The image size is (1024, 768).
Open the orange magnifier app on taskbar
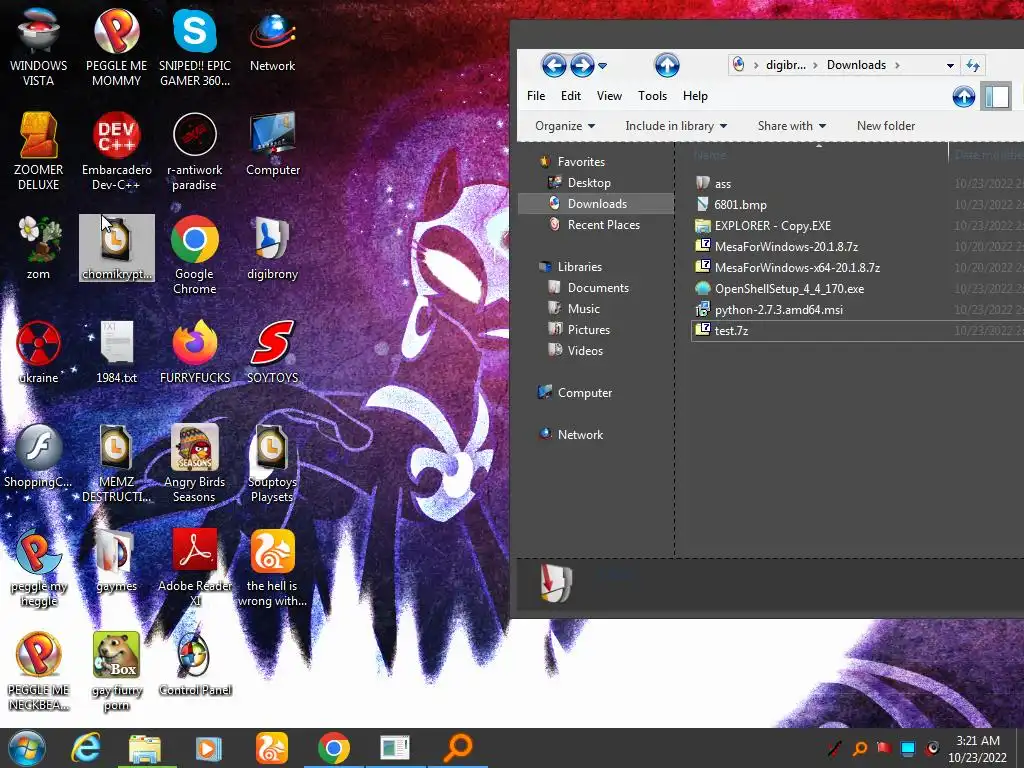point(458,748)
